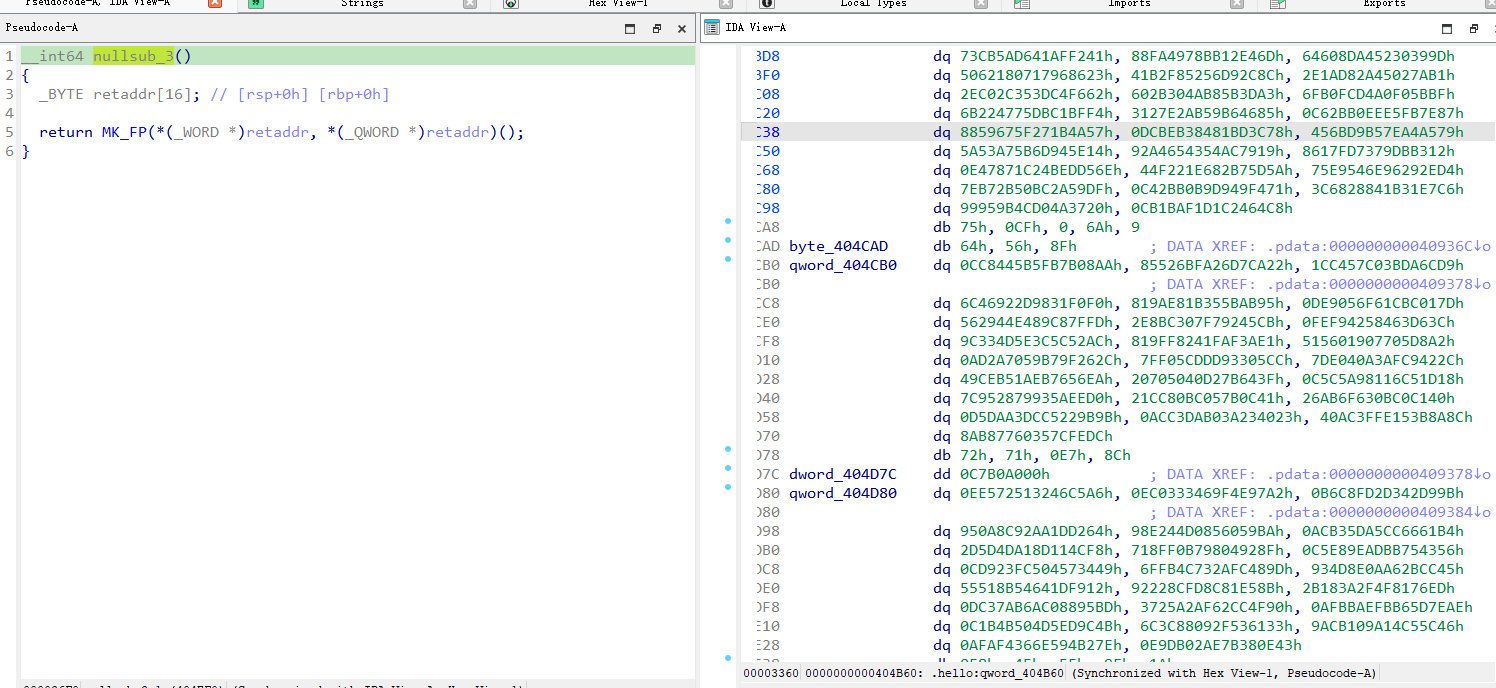This screenshot has width=1496, height=688.
Task: Click value 0C7B0A000h in dword_404D7C
Action: 1005,474
